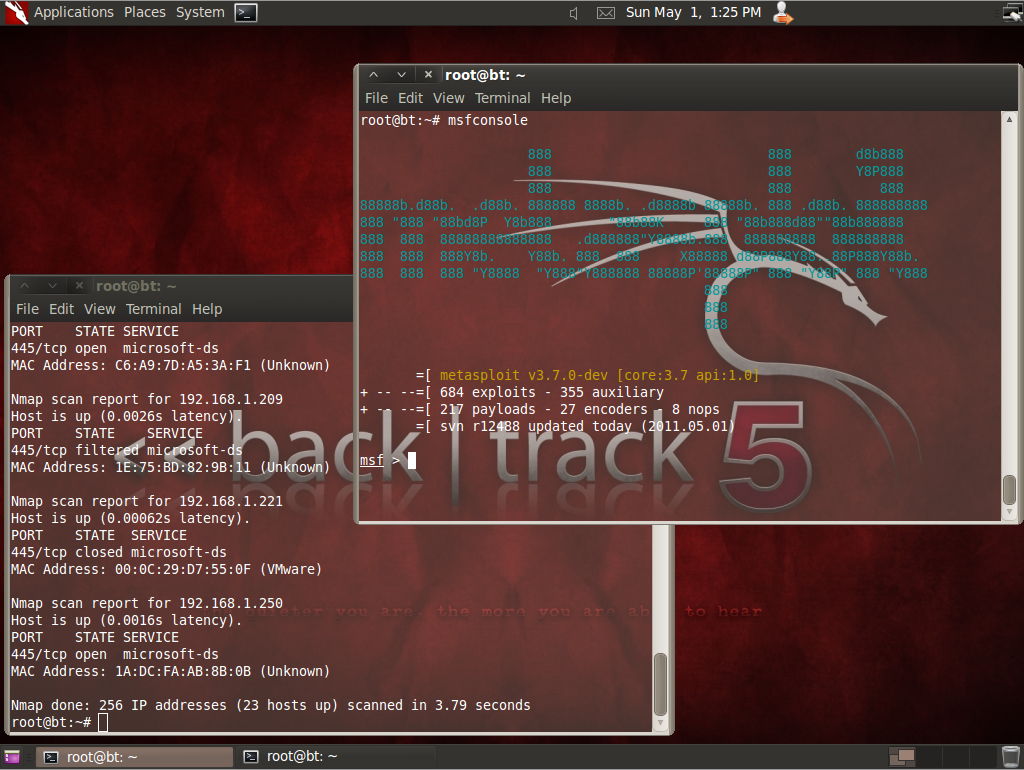This screenshot has width=1024, height=770.
Task: Mute audio via the speaker icon in top panel
Action: point(572,13)
